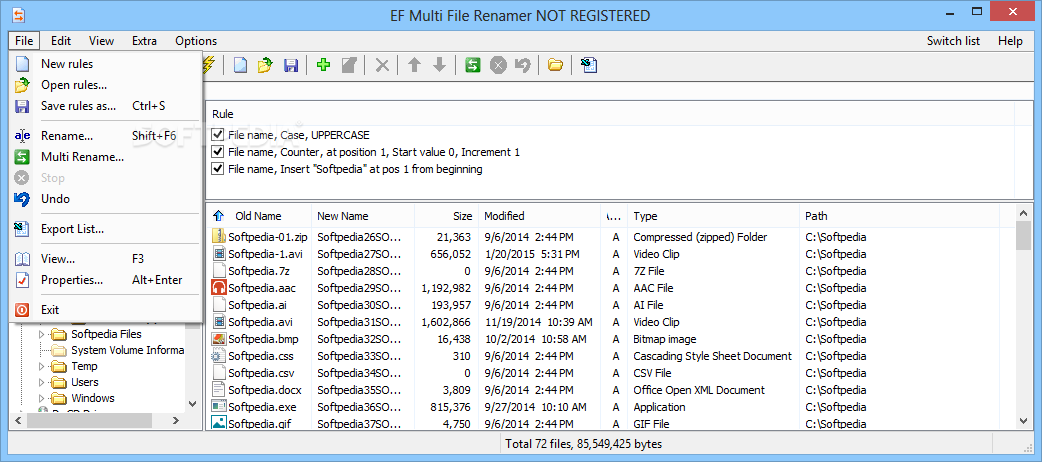
Task: Sort by Path column header
Action: 899,216
